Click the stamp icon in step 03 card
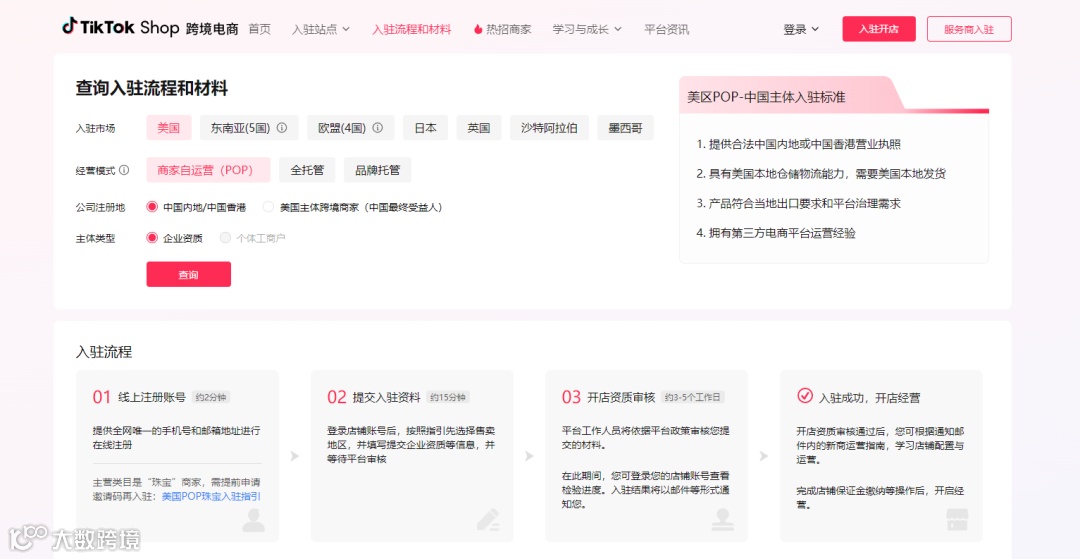 pos(723,520)
